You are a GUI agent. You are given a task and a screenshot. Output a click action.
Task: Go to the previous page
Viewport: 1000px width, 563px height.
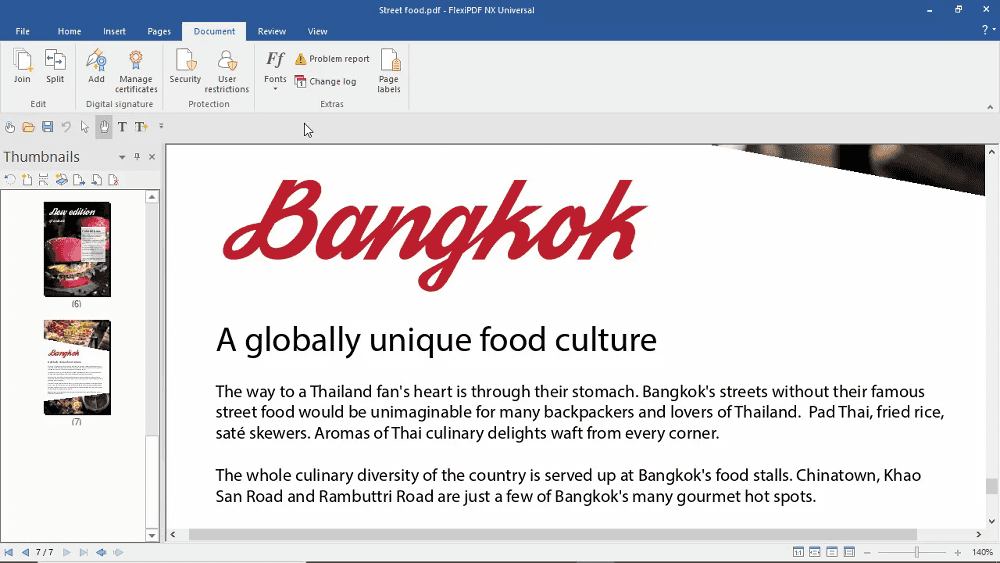coord(26,552)
